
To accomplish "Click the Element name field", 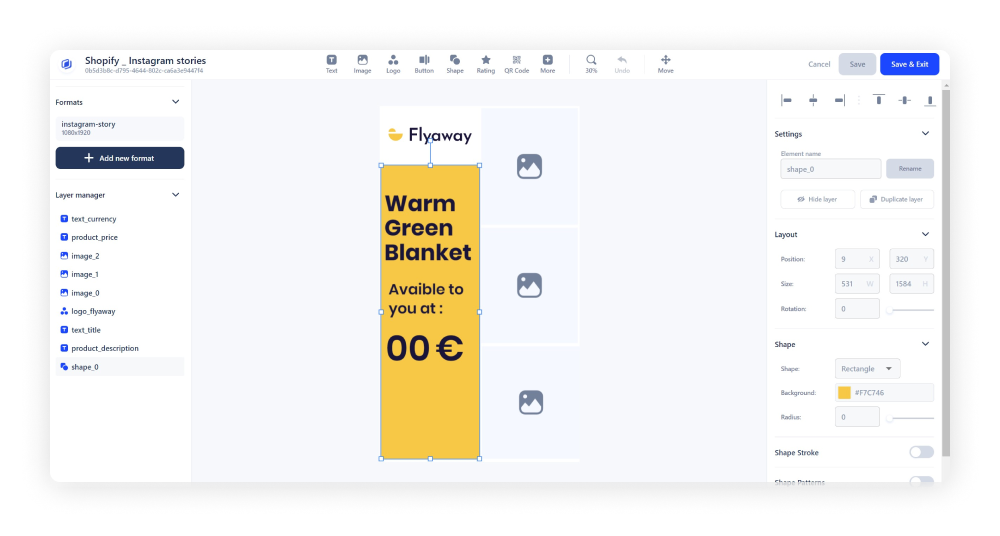I will click(x=830, y=169).
